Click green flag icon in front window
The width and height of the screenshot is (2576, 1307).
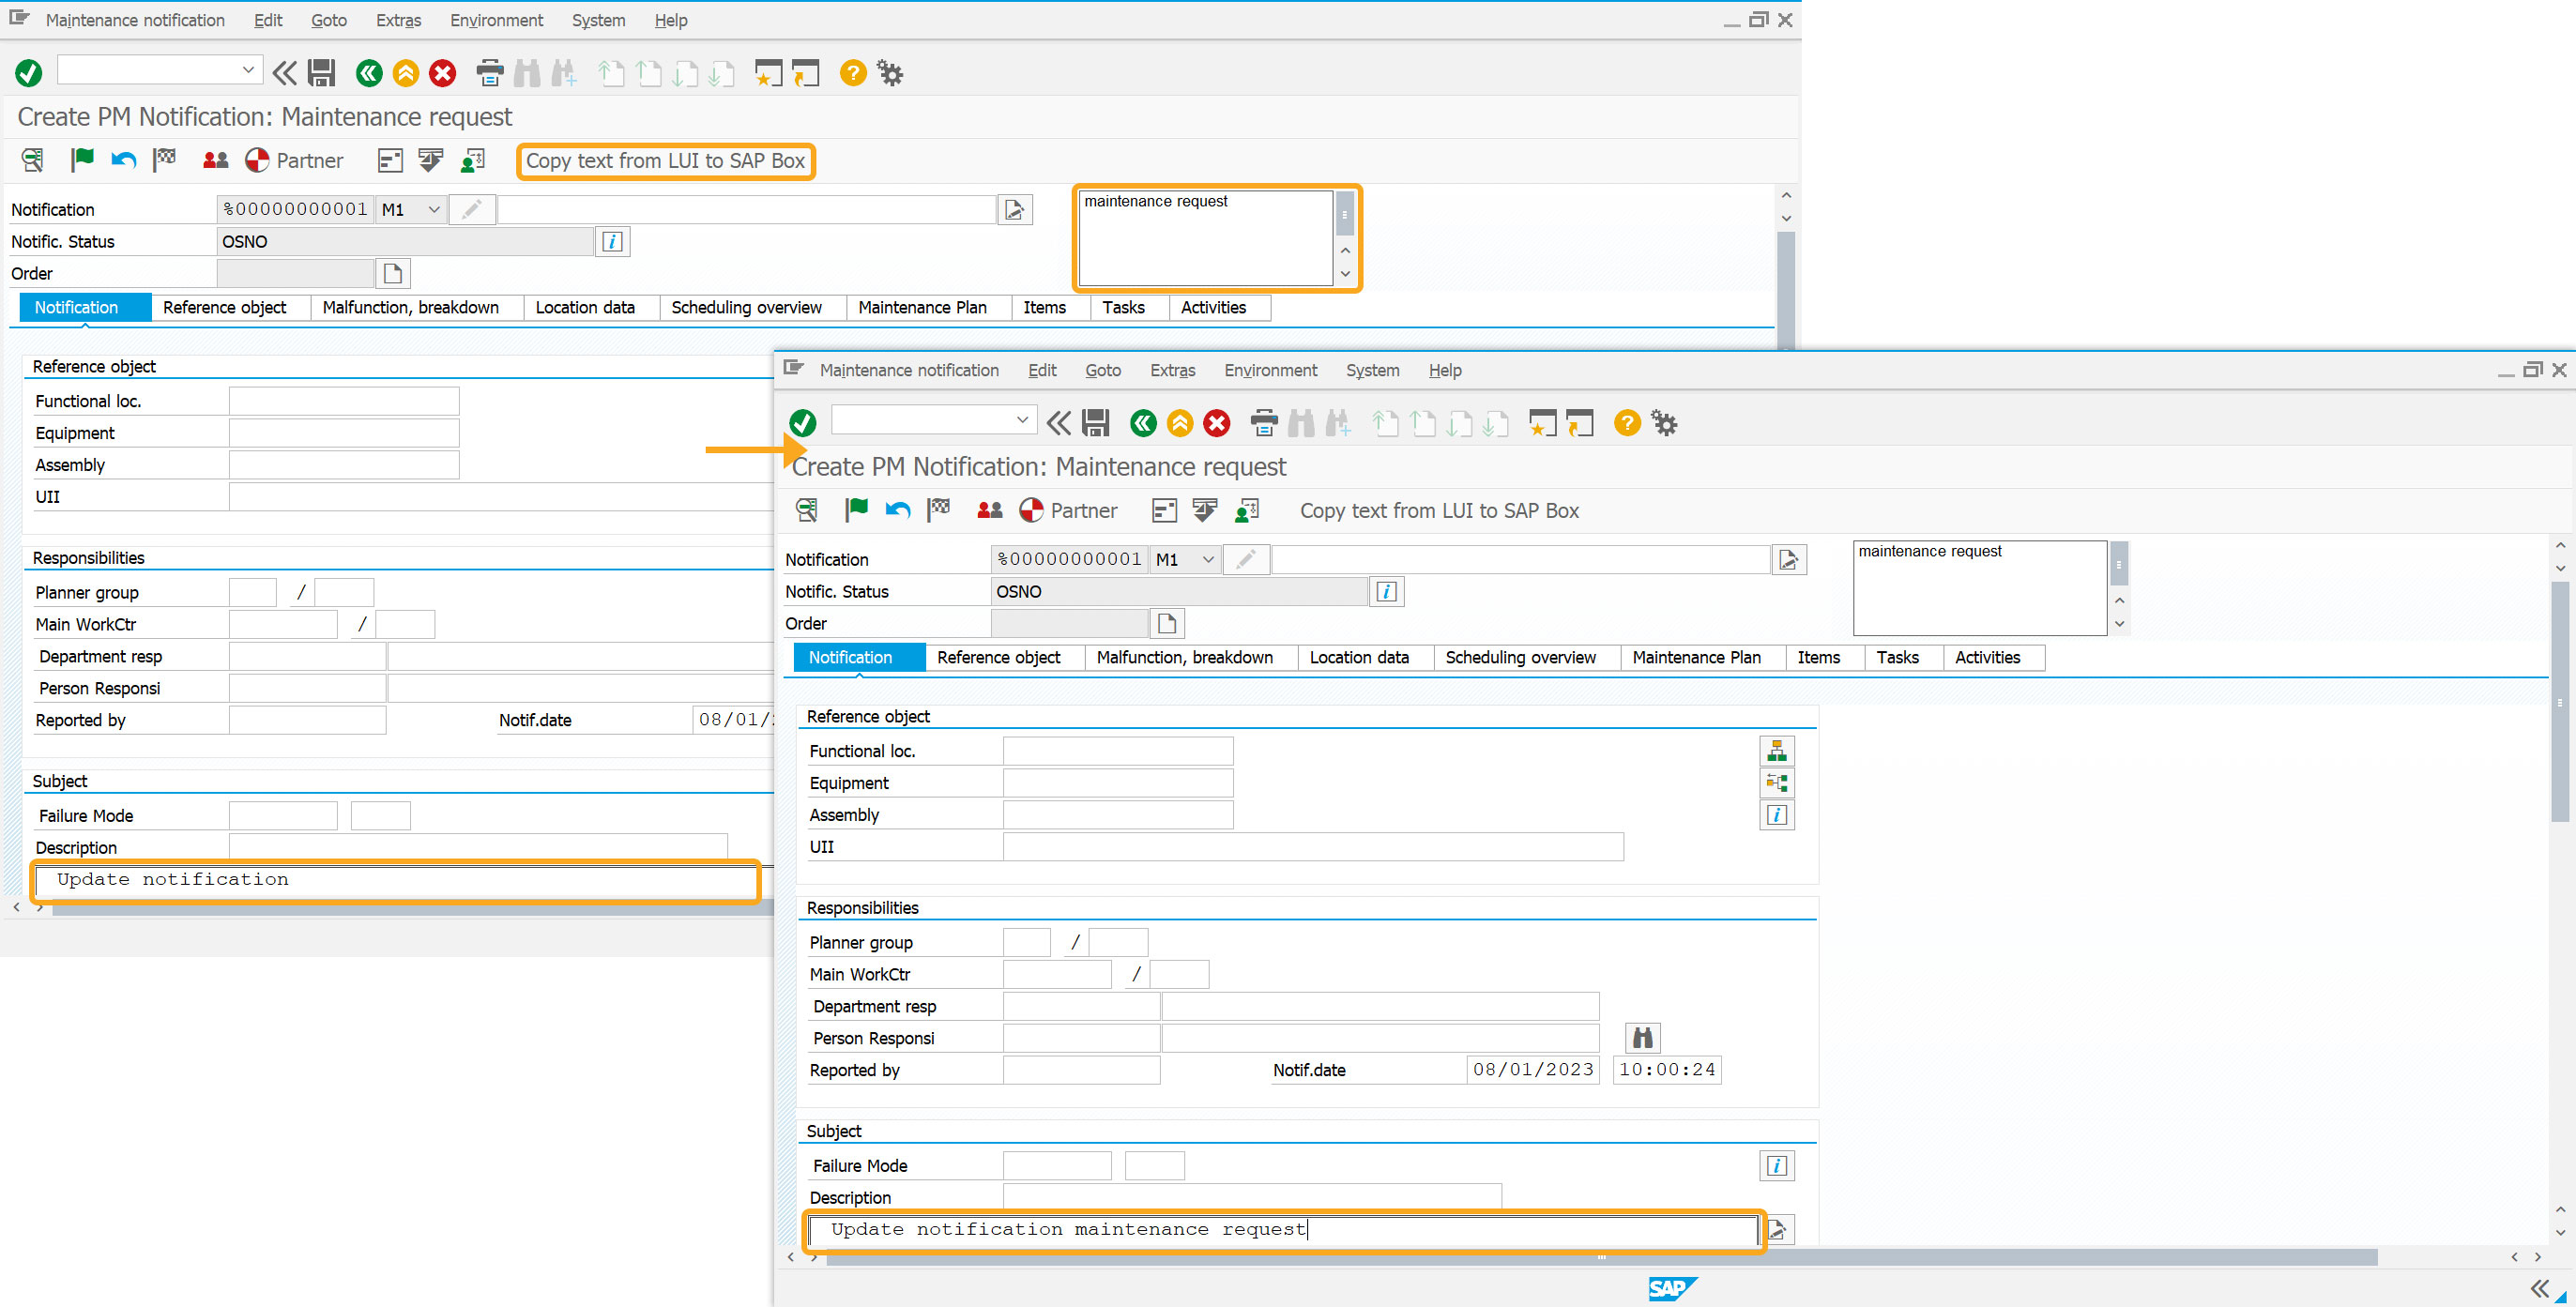[856, 510]
